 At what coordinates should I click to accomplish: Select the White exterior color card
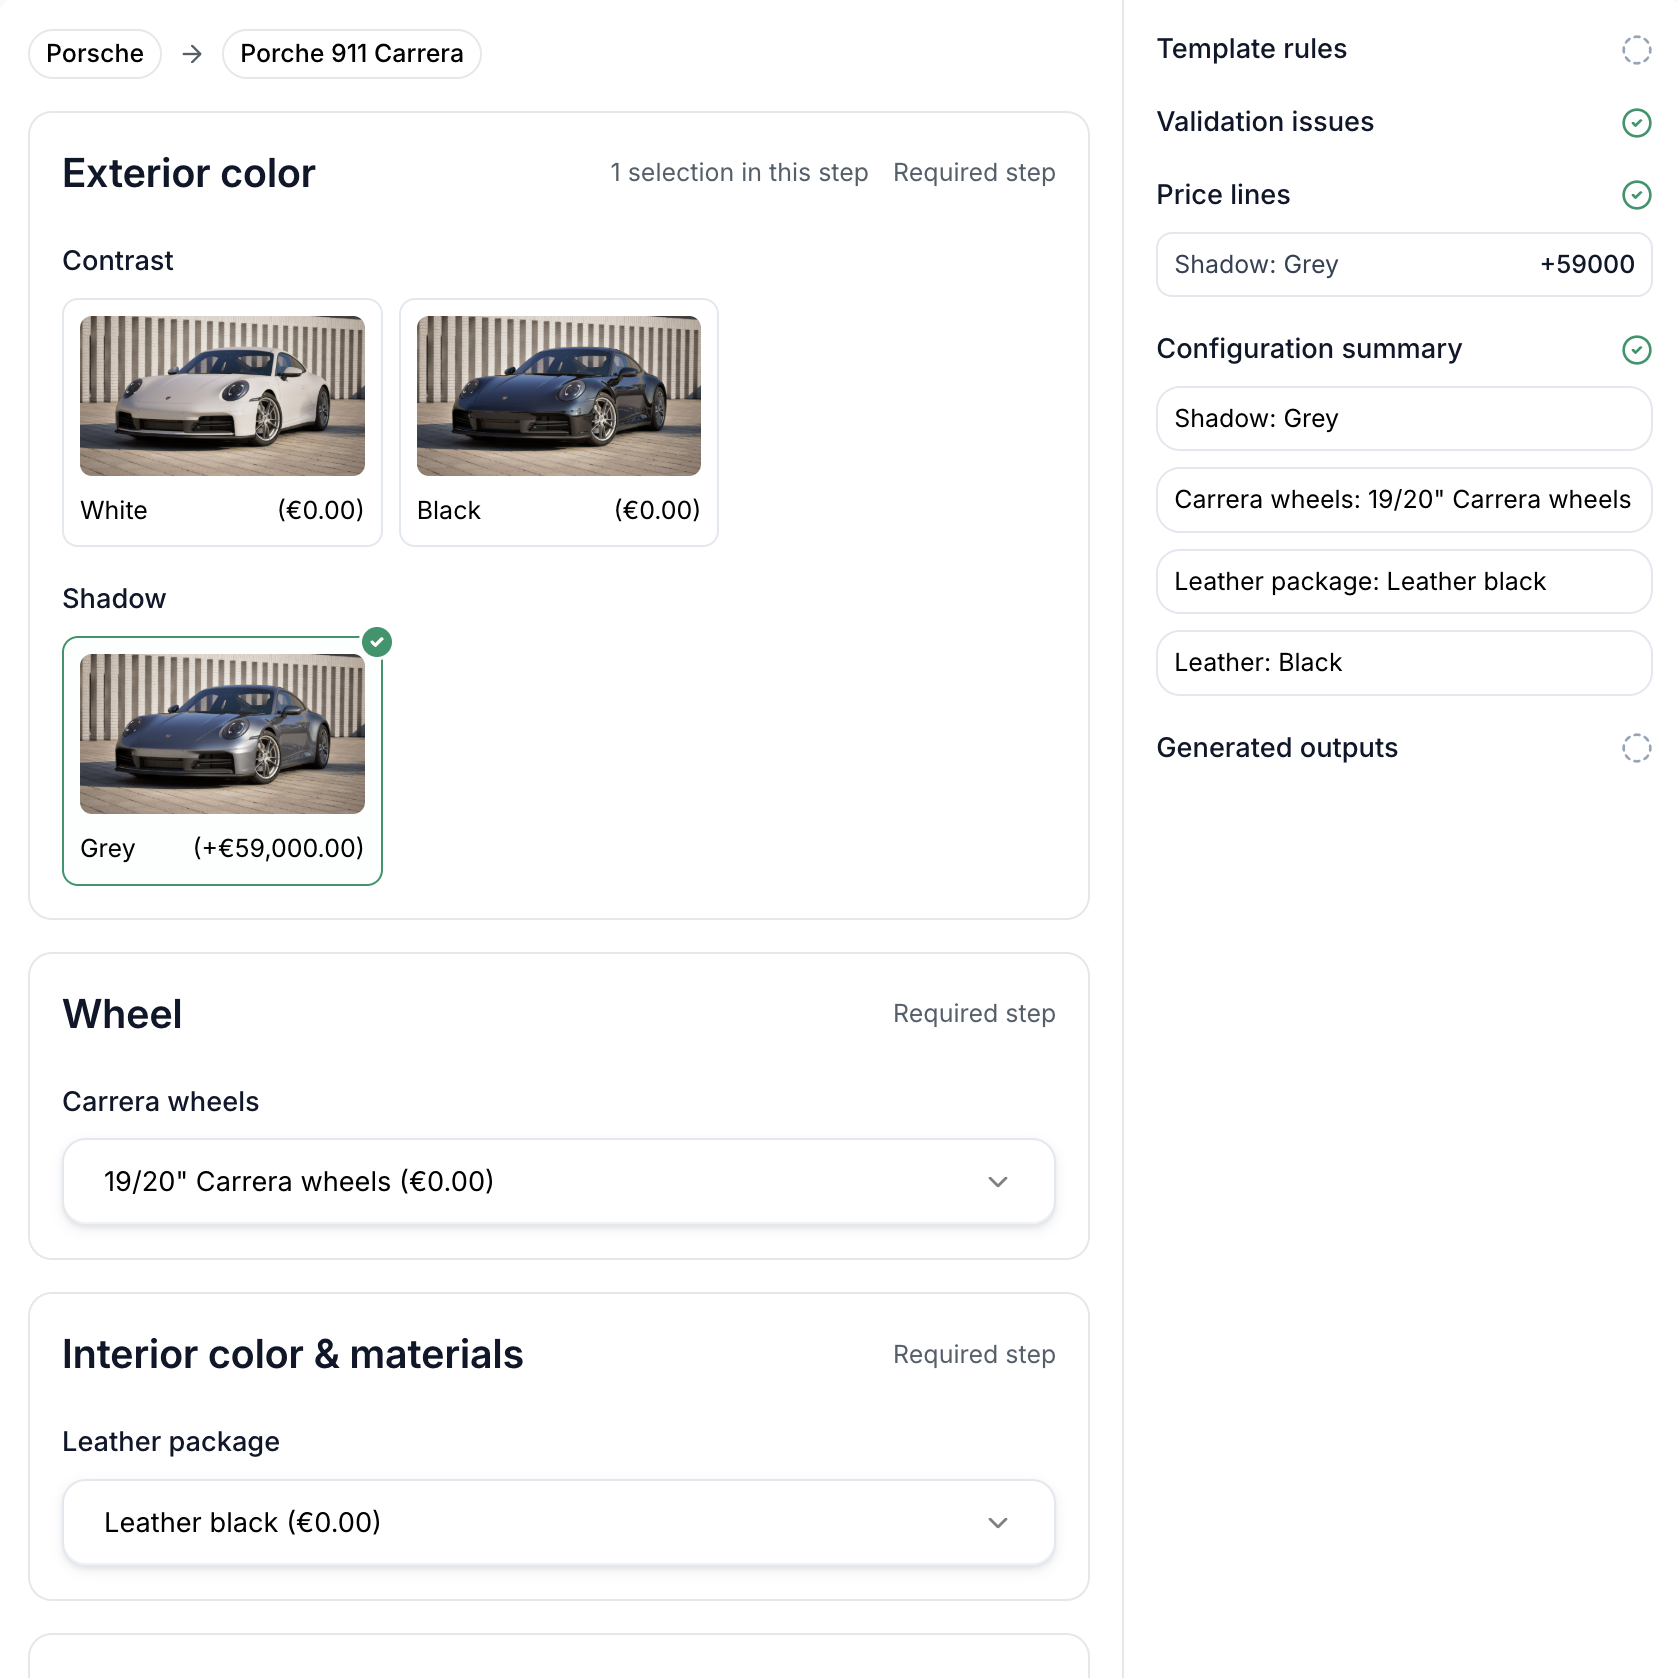coord(222,422)
